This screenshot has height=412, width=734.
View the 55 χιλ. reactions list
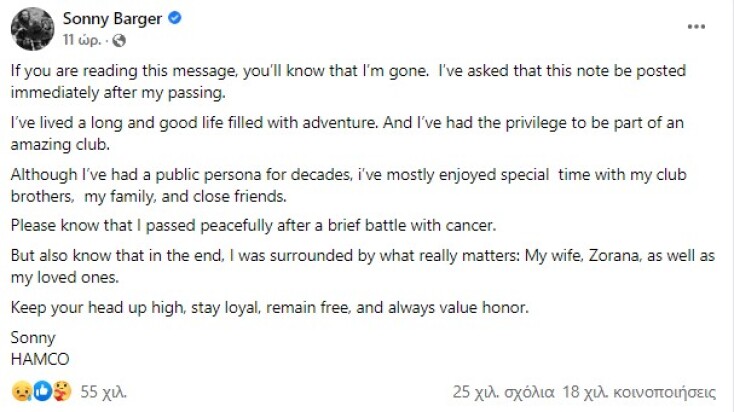103,390
